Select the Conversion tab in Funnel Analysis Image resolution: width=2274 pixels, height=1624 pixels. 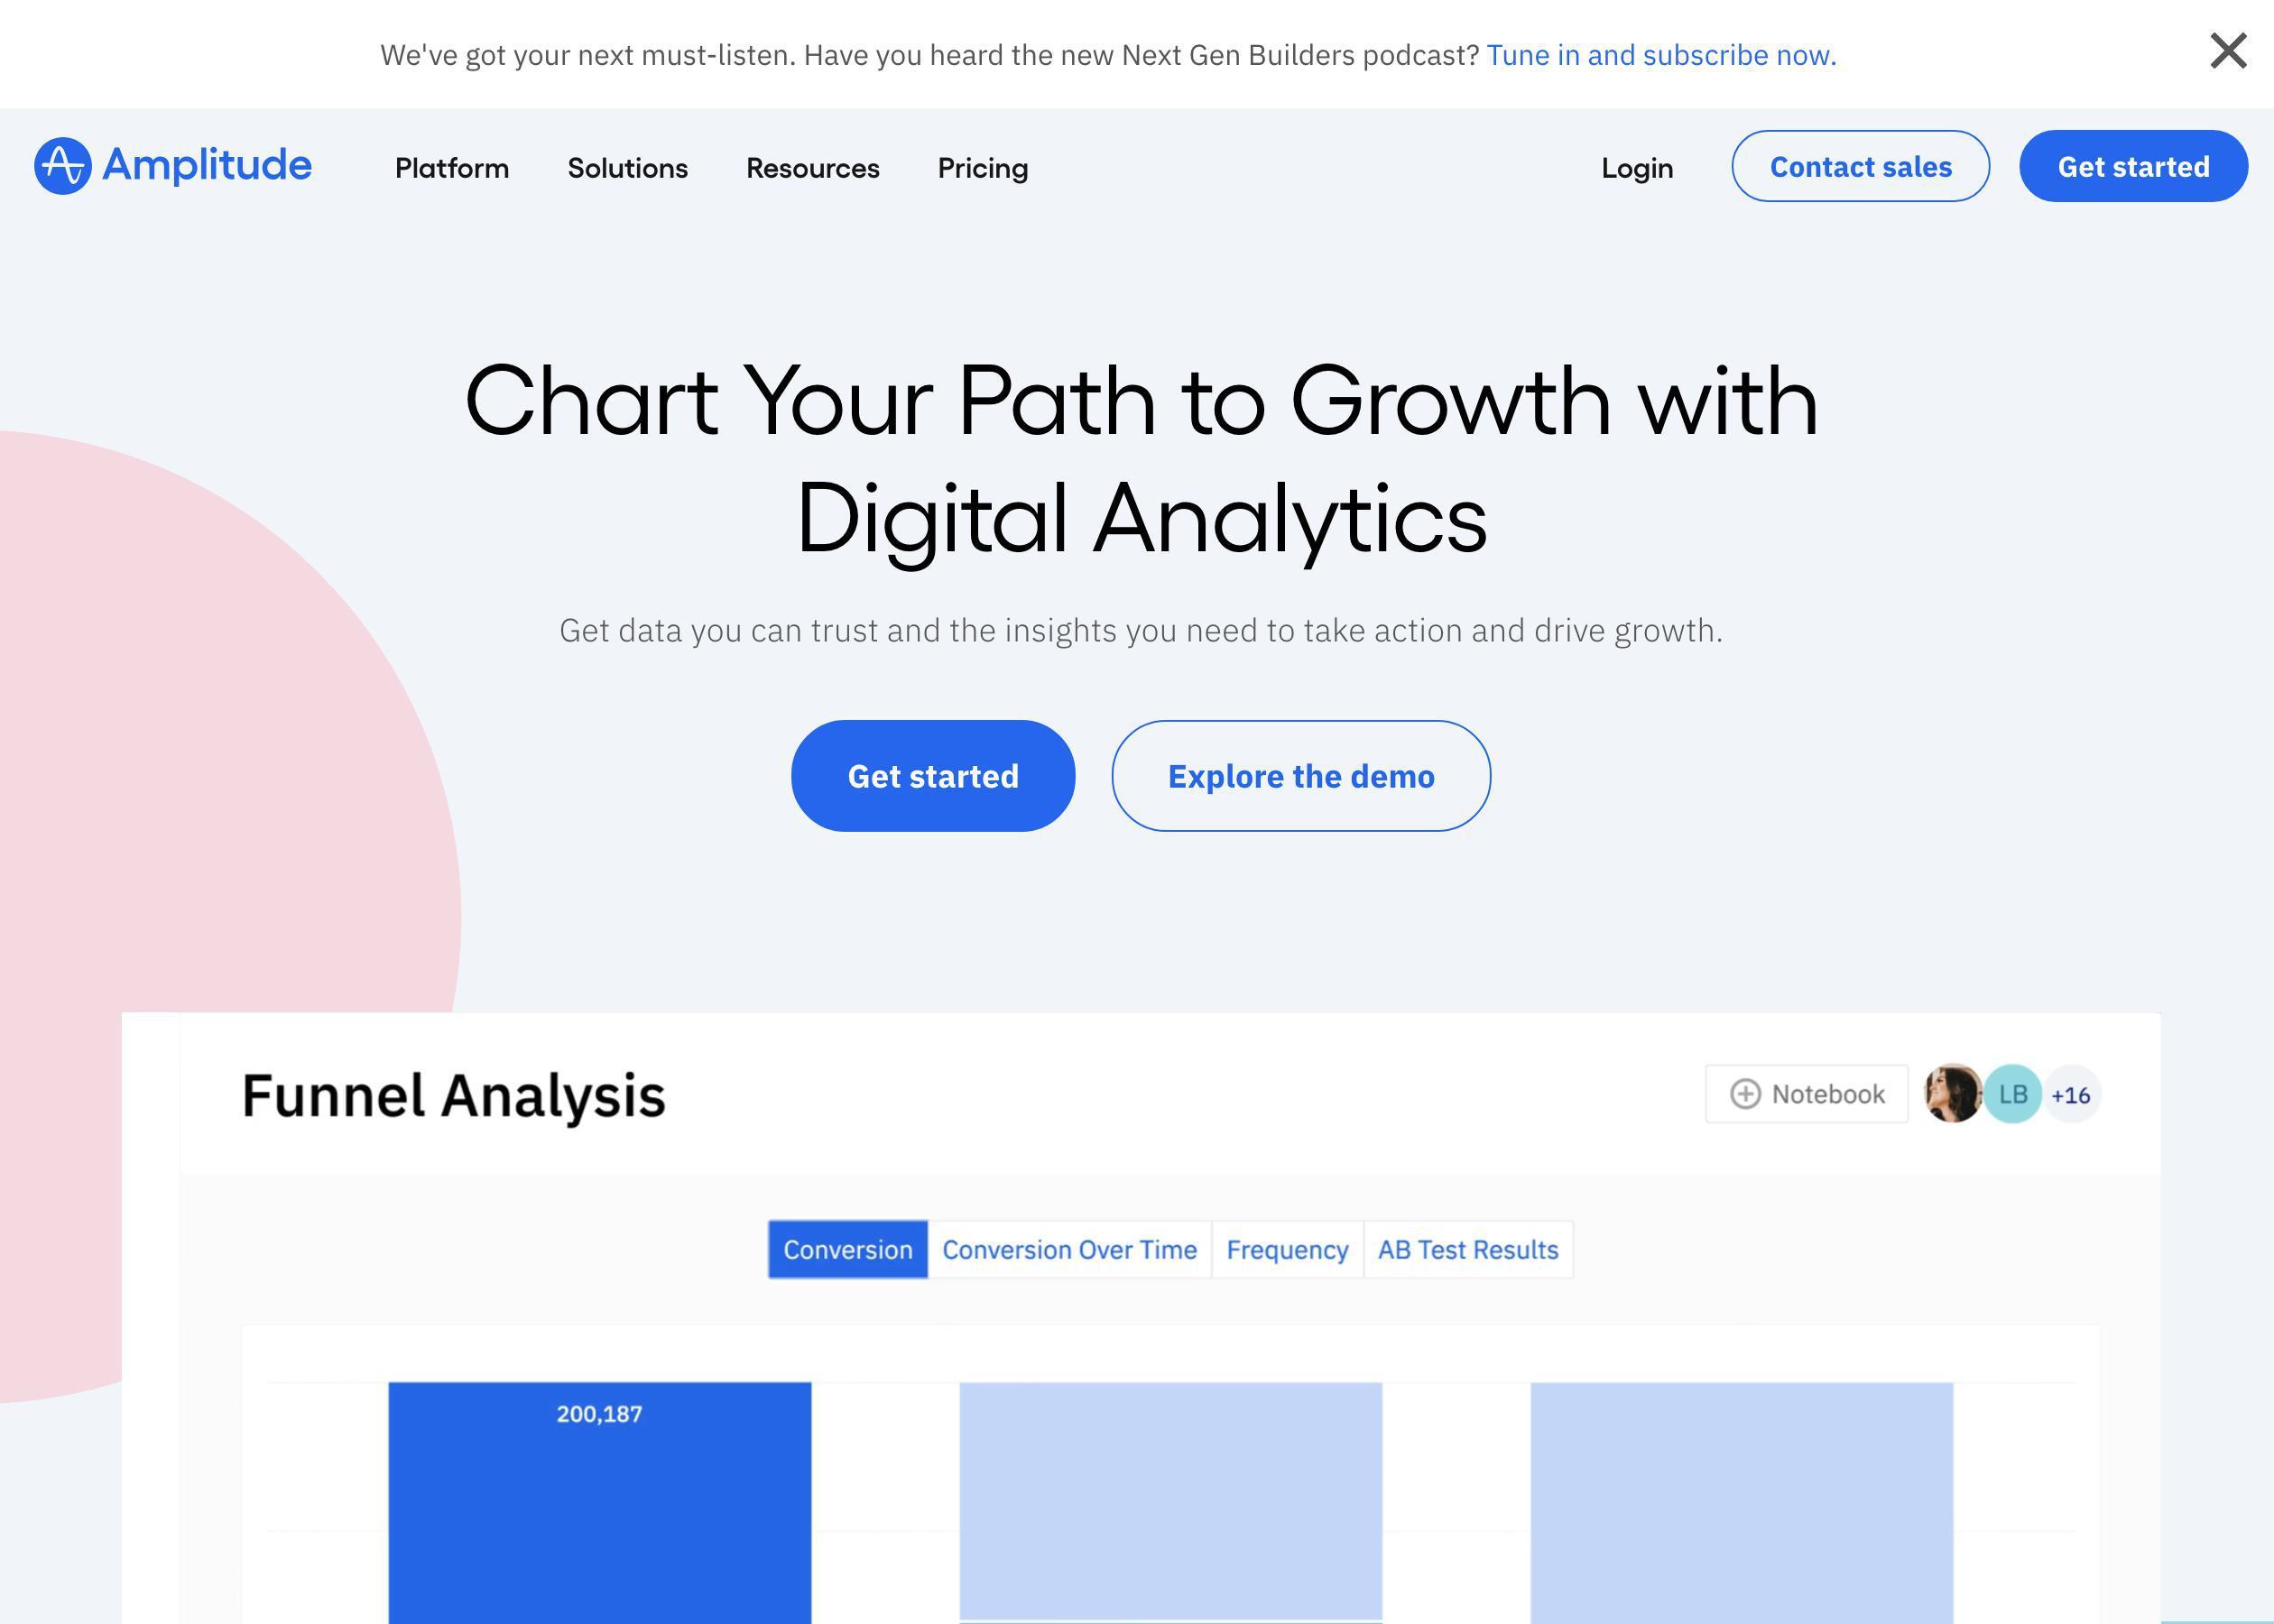(849, 1250)
